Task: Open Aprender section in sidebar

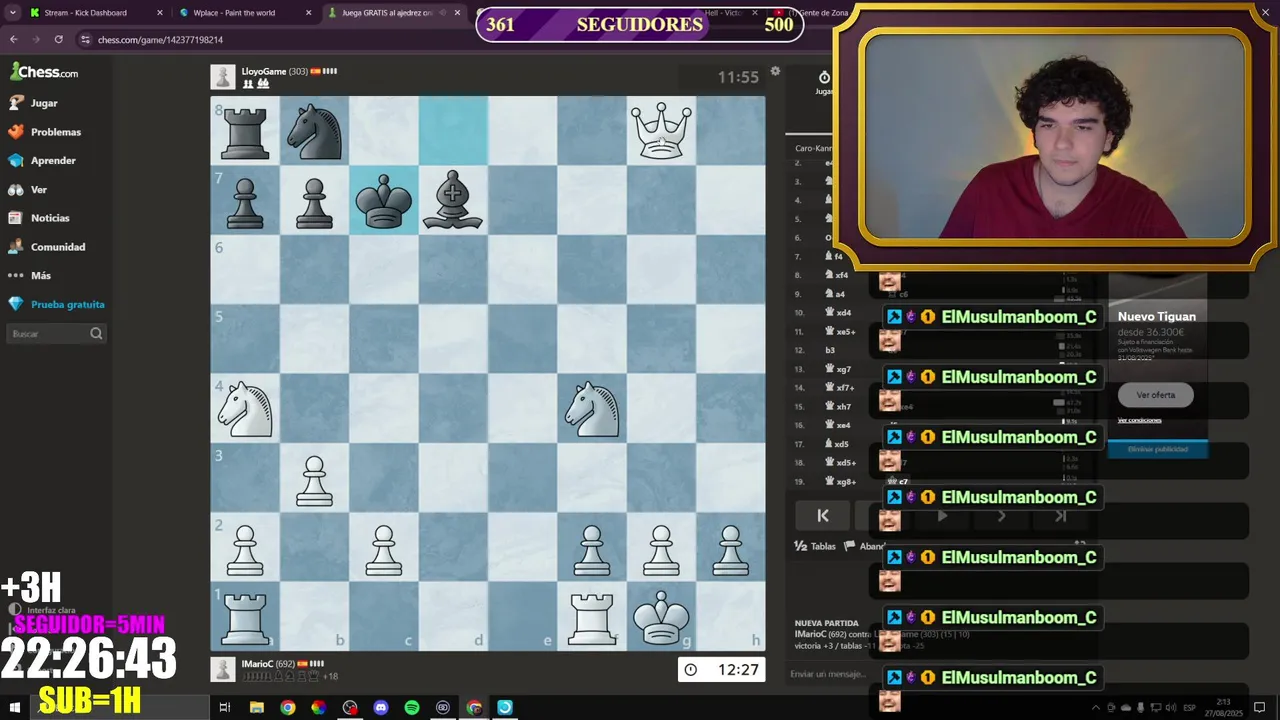Action: click(53, 160)
